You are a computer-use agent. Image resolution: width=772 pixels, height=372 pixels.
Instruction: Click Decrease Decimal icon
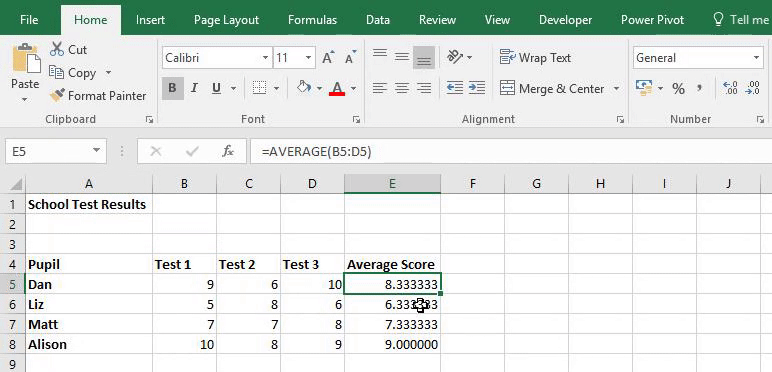(x=753, y=88)
